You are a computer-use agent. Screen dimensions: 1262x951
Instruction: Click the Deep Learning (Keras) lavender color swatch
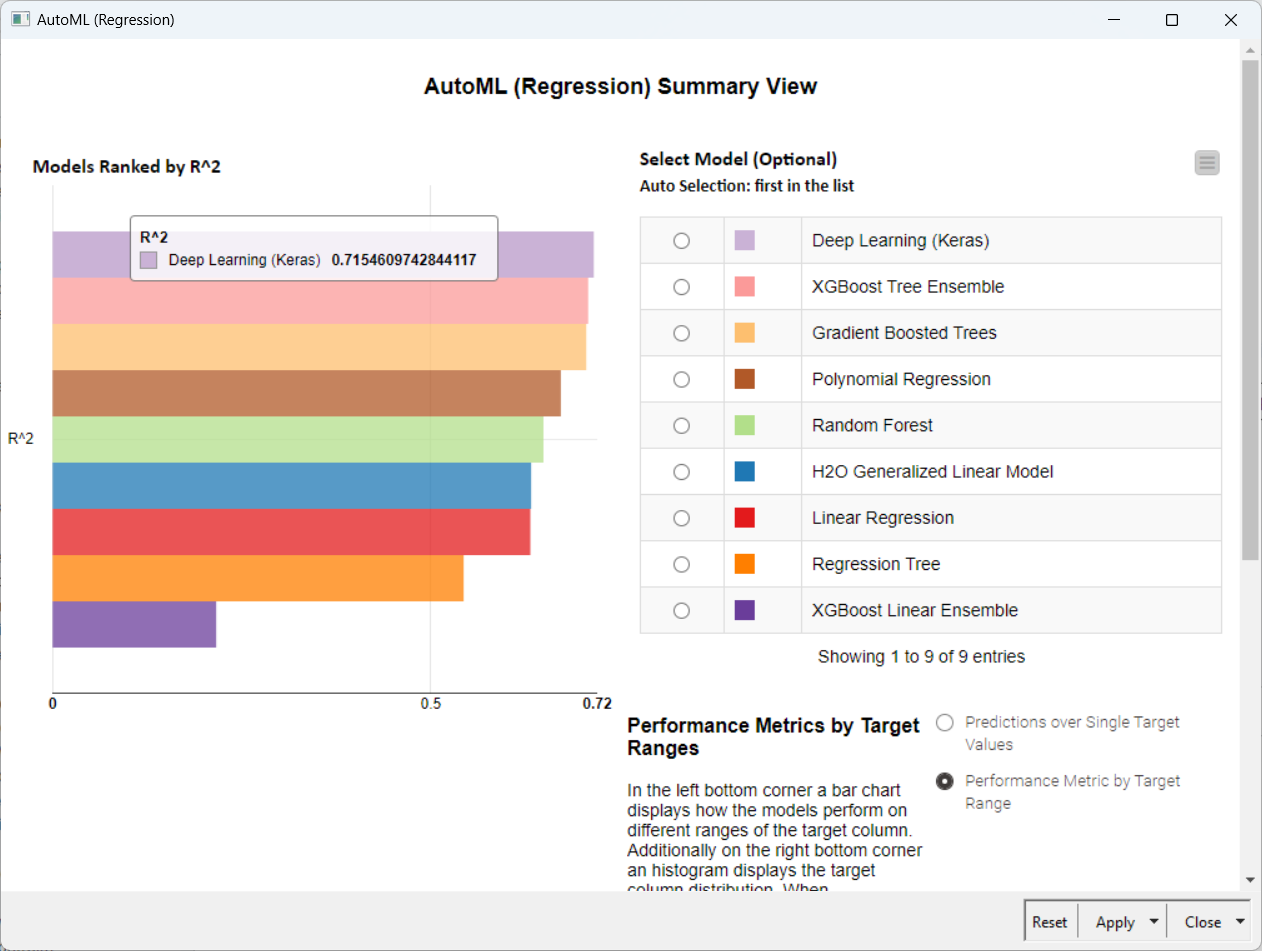(x=744, y=240)
